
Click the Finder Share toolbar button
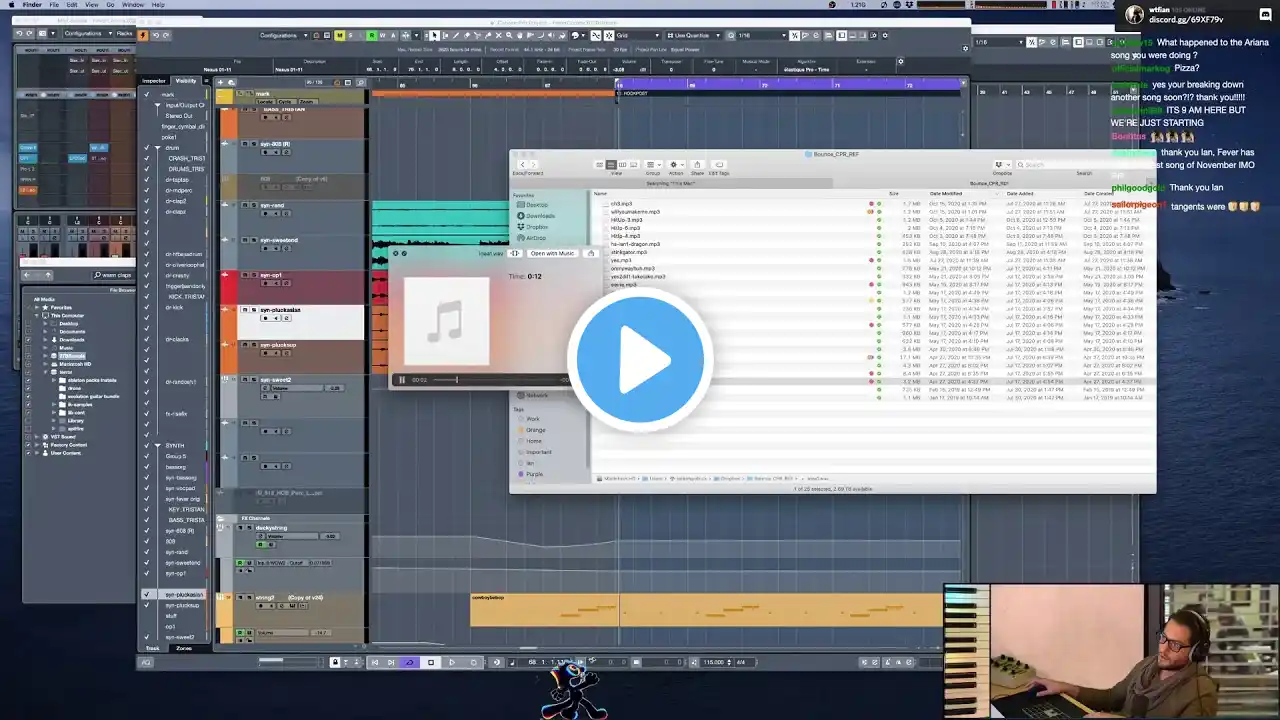click(698, 164)
